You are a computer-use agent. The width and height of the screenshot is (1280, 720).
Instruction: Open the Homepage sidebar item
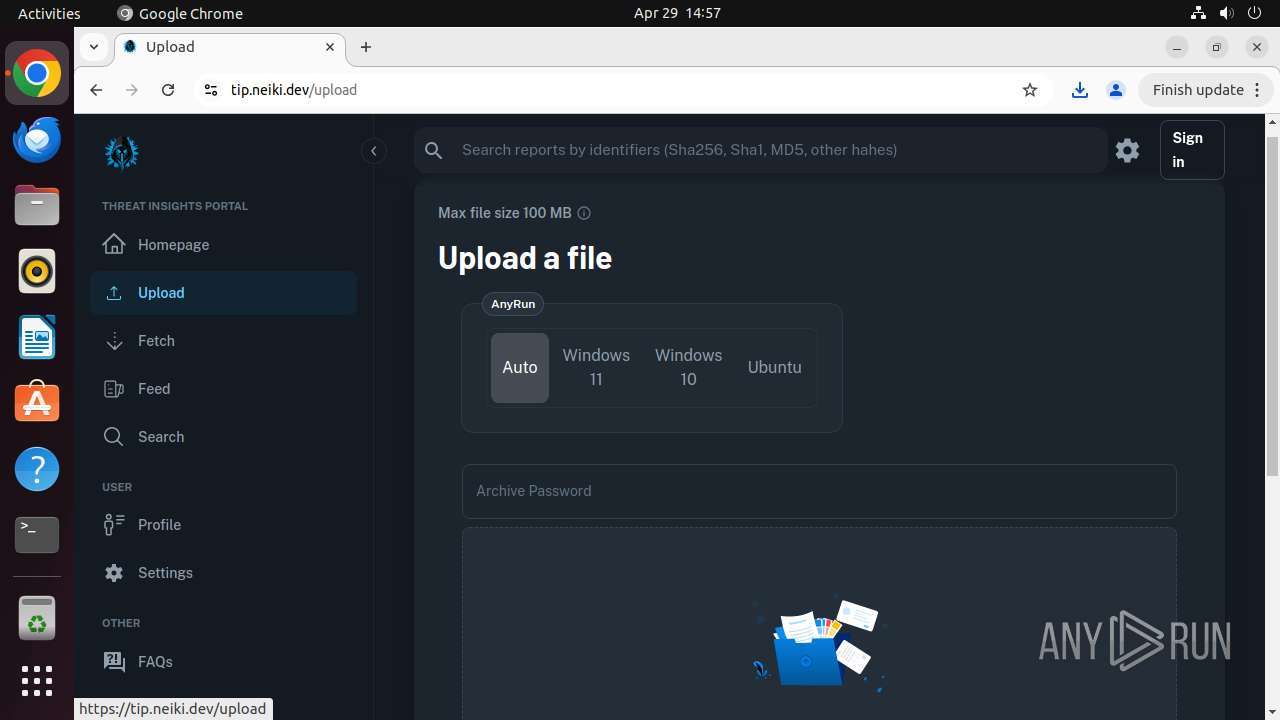223,245
